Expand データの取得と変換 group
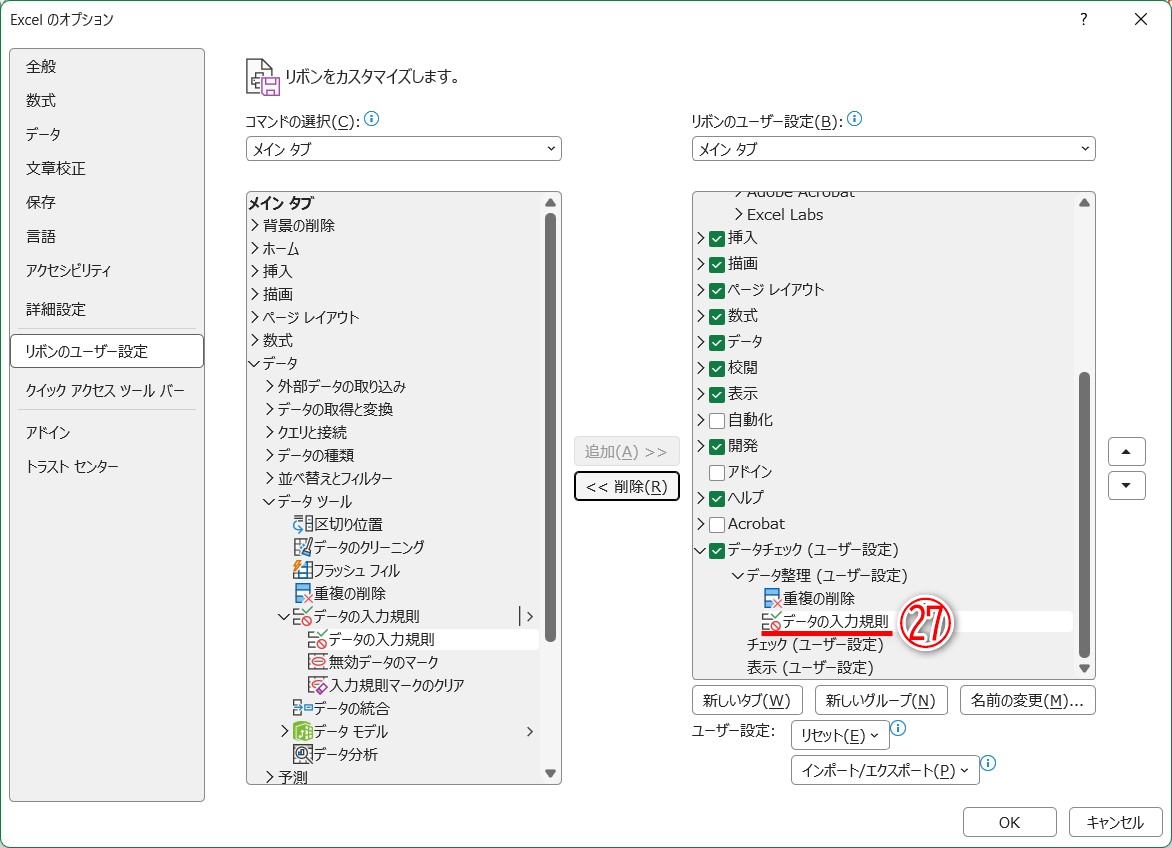Screen dimensions: 1172x848 (270, 409)
